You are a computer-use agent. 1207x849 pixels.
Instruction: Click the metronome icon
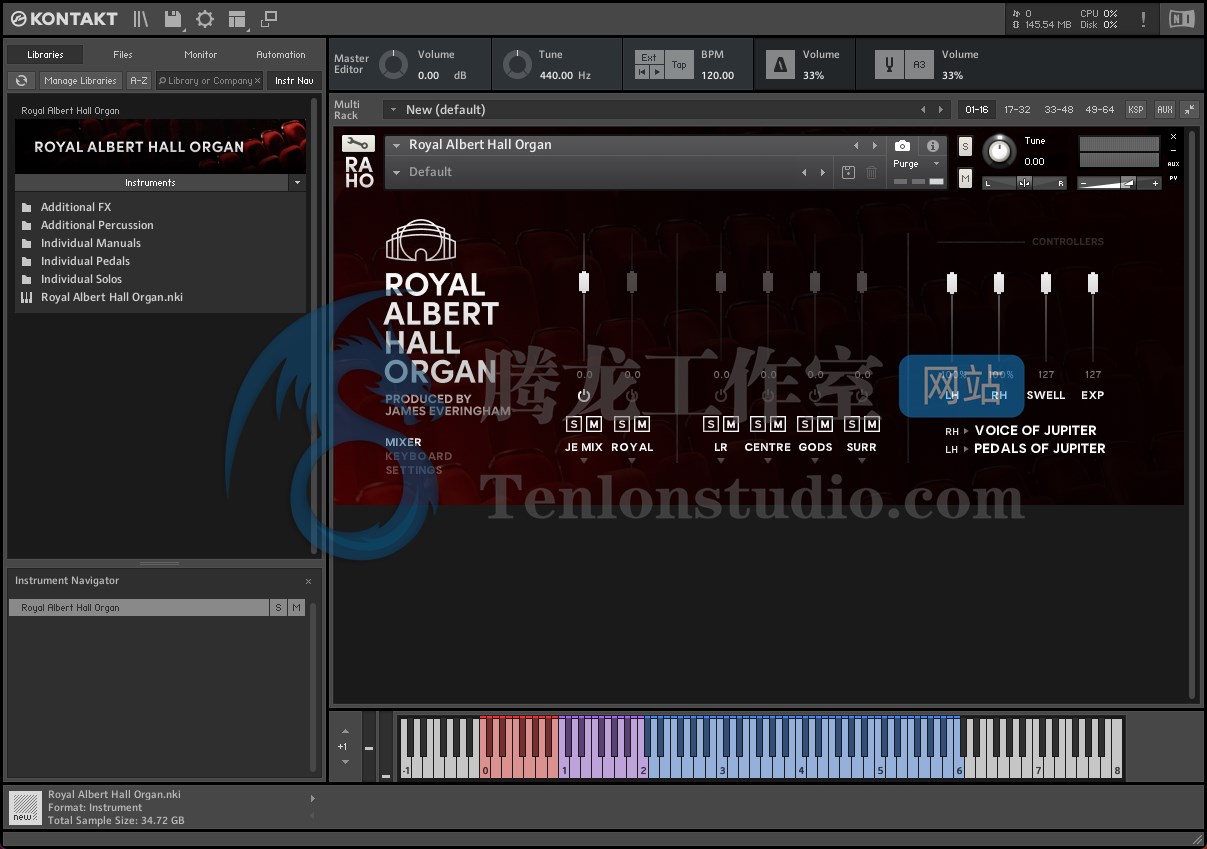click(780, 65)
